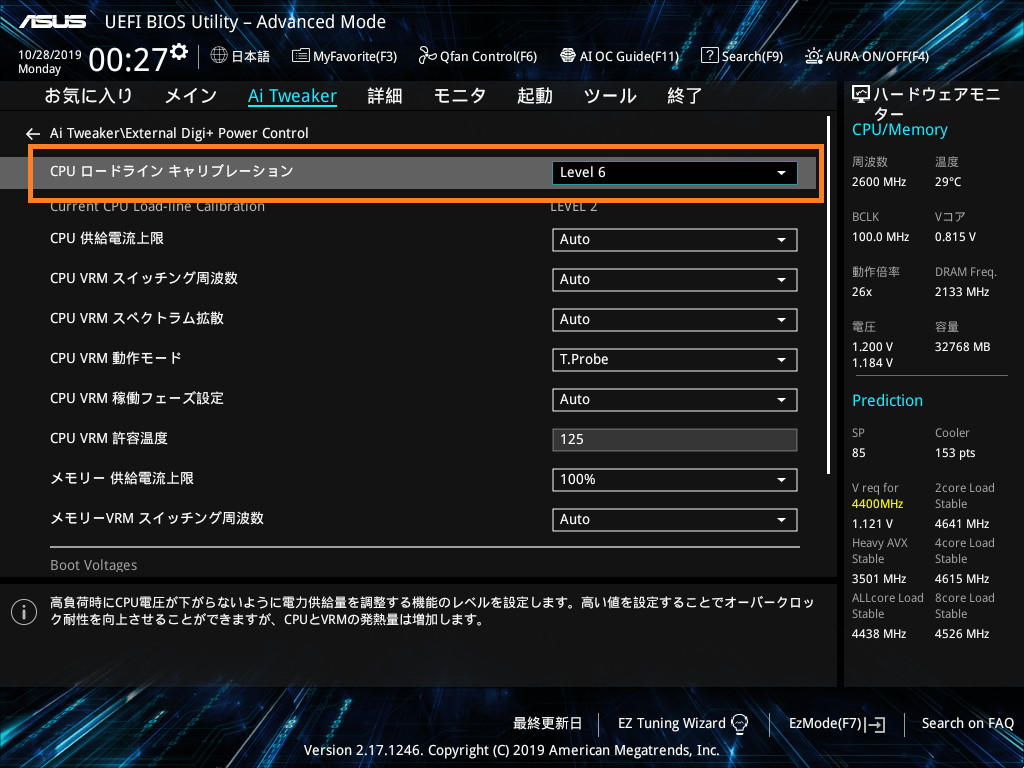Click the 2133 MHz DRAM Freq. value
The height and width of the screenshot is (768, 1024).
[x=962, y=292]
